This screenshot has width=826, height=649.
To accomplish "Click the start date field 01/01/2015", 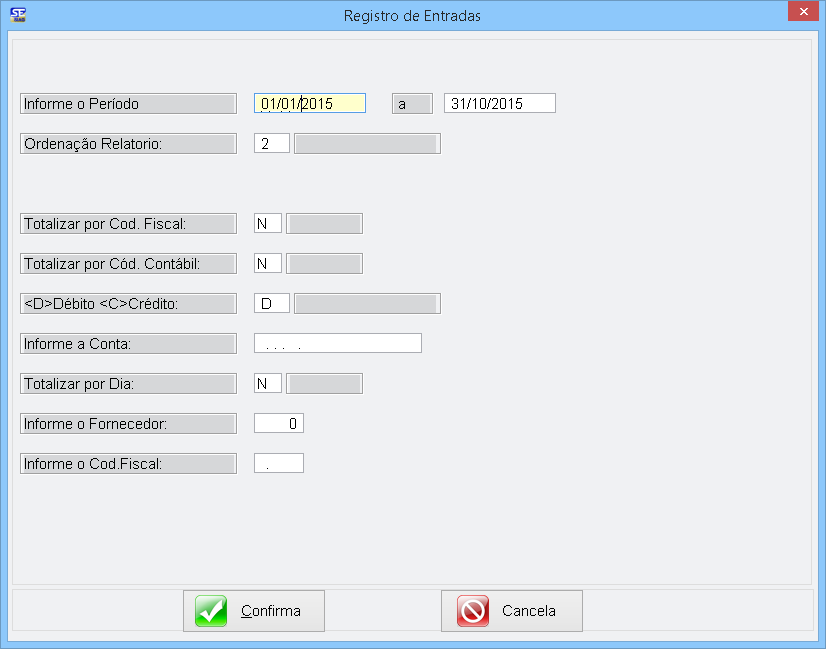I will (x=310, y=103).
